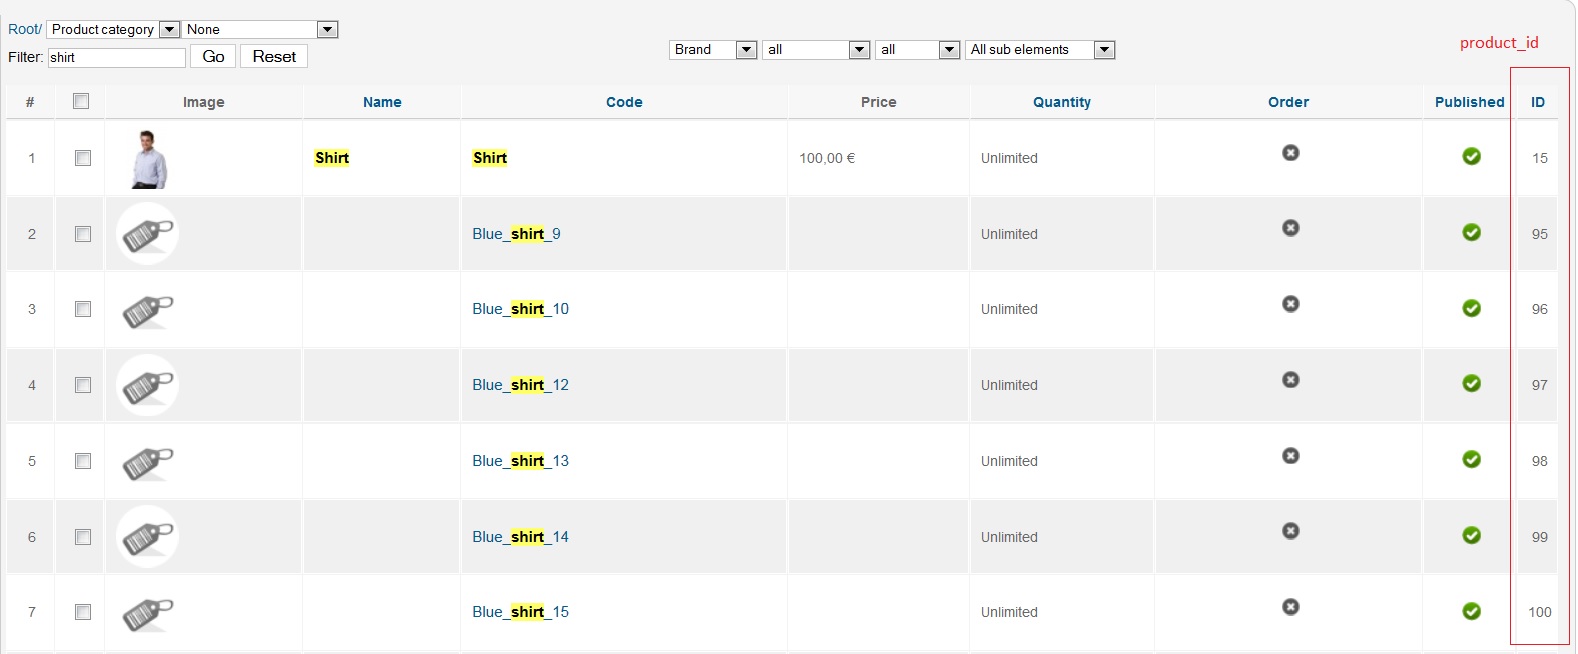
Task: Click the tag placeholder image for Blue_shirt_14
Action: point(148,537)
